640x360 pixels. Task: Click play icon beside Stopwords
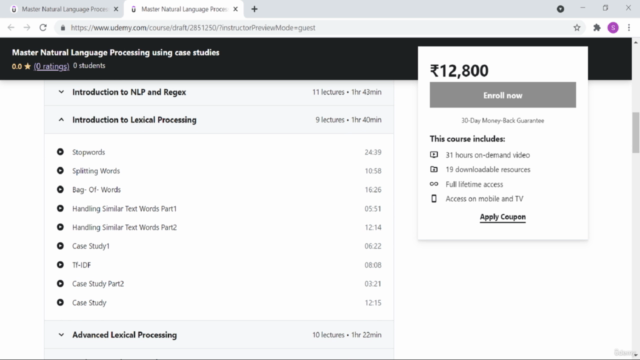(60, 152)
